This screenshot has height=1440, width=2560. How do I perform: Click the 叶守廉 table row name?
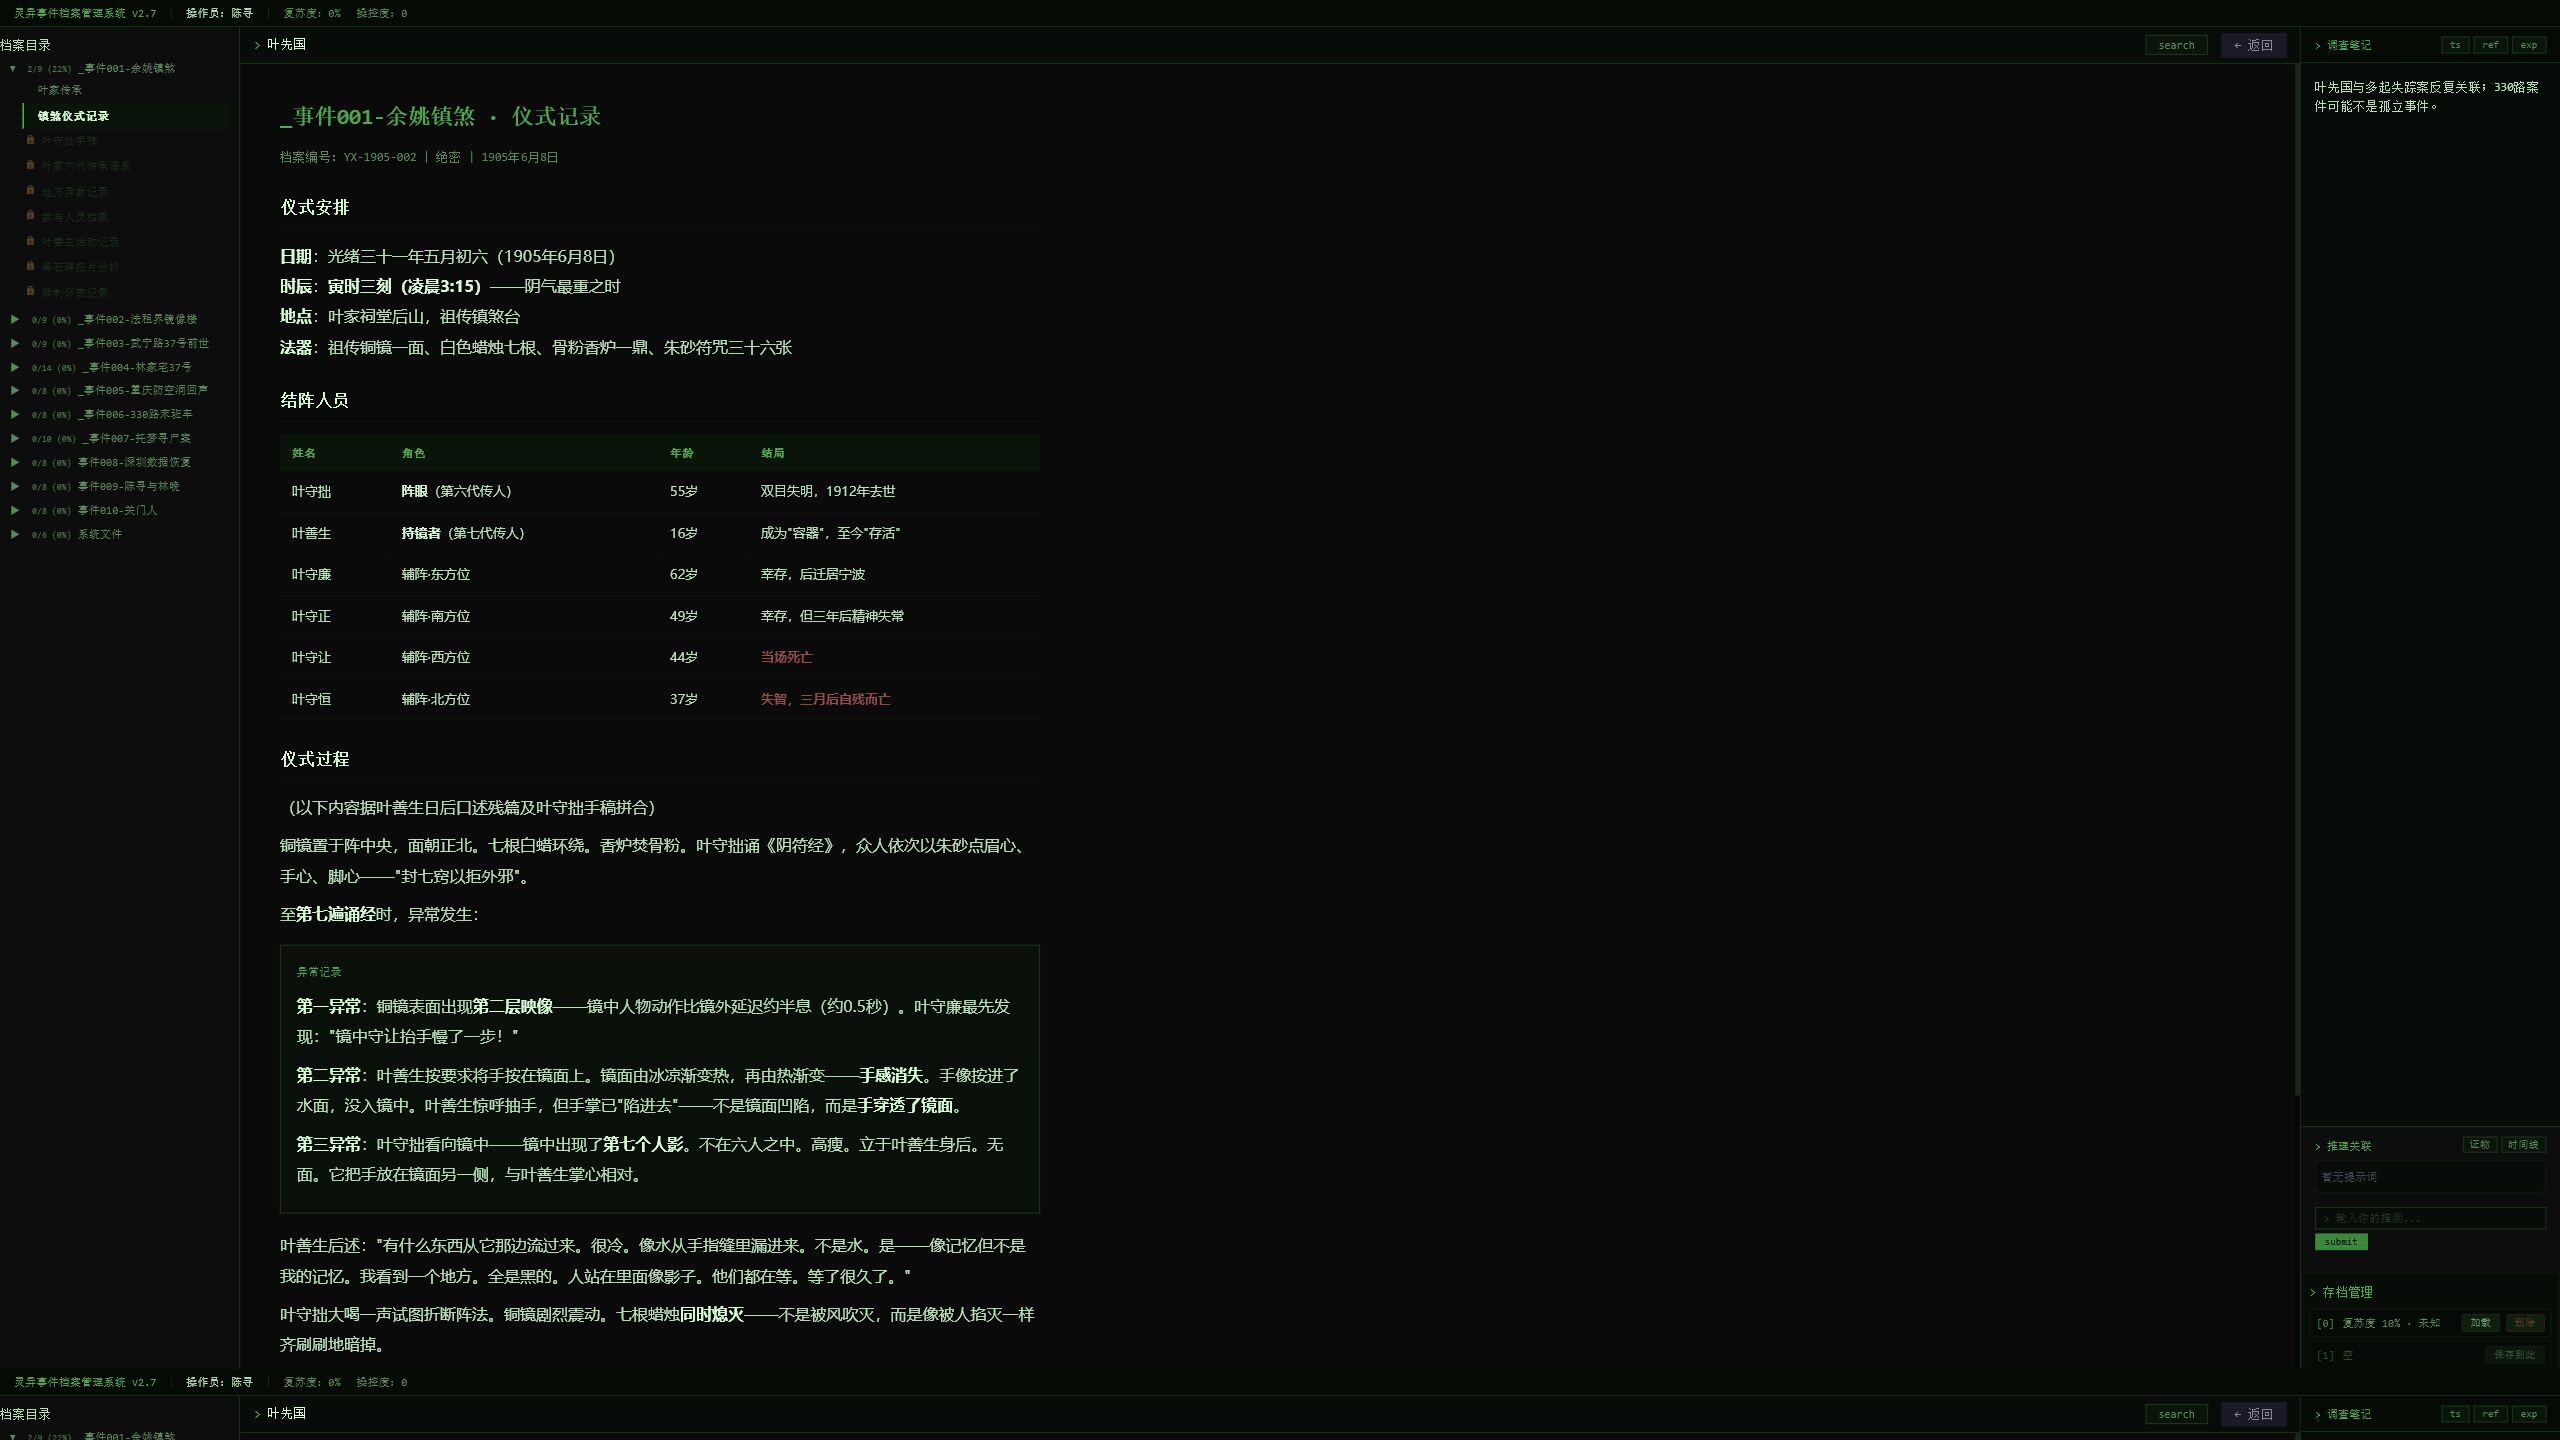point(311,575)
